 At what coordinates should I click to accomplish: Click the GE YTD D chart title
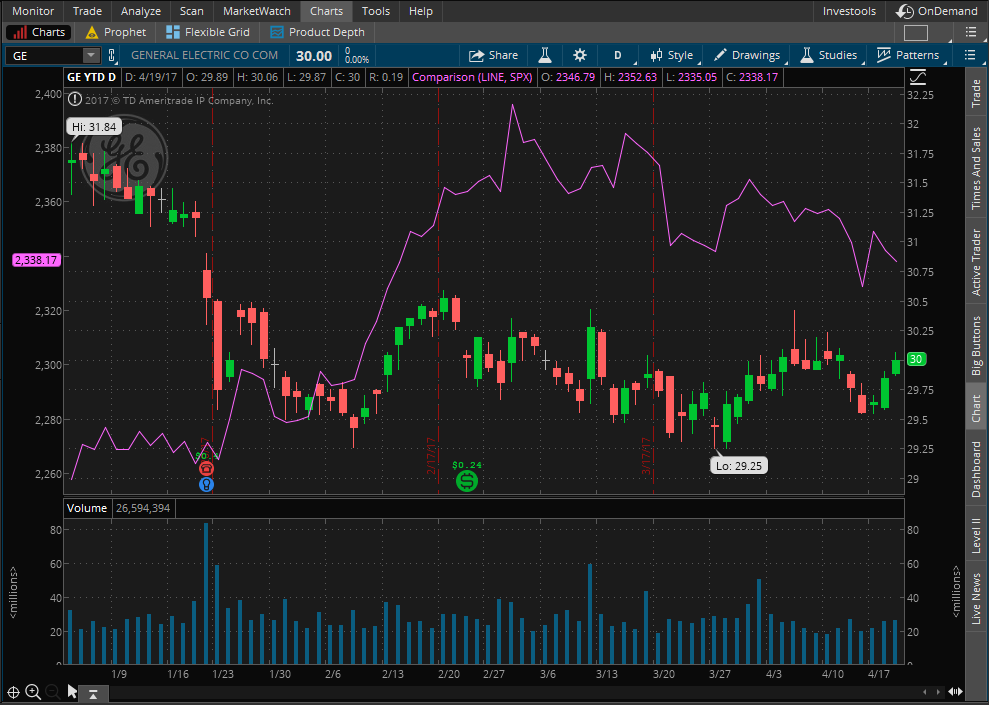(91, 77)
